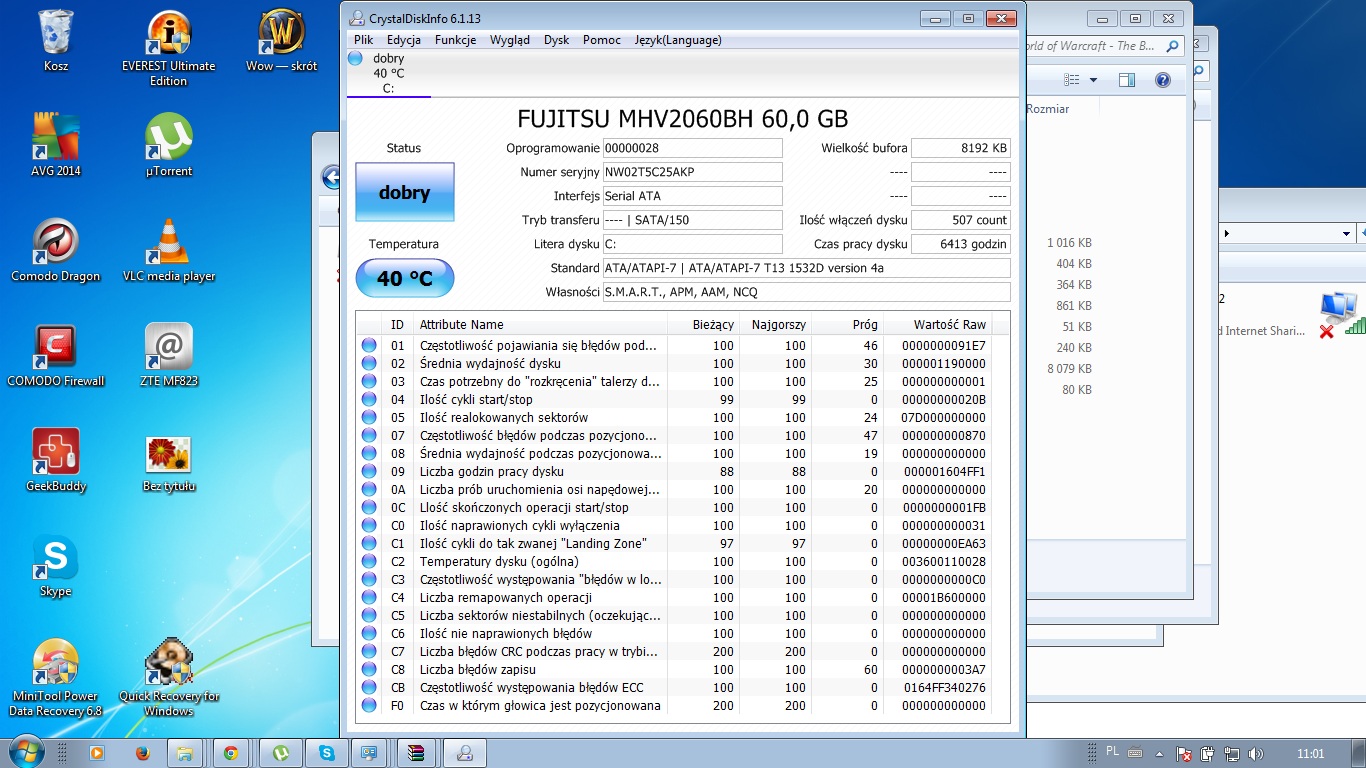
Task: Click the 40 °C temperature indicator button
Action: click(x=405, y=278)
